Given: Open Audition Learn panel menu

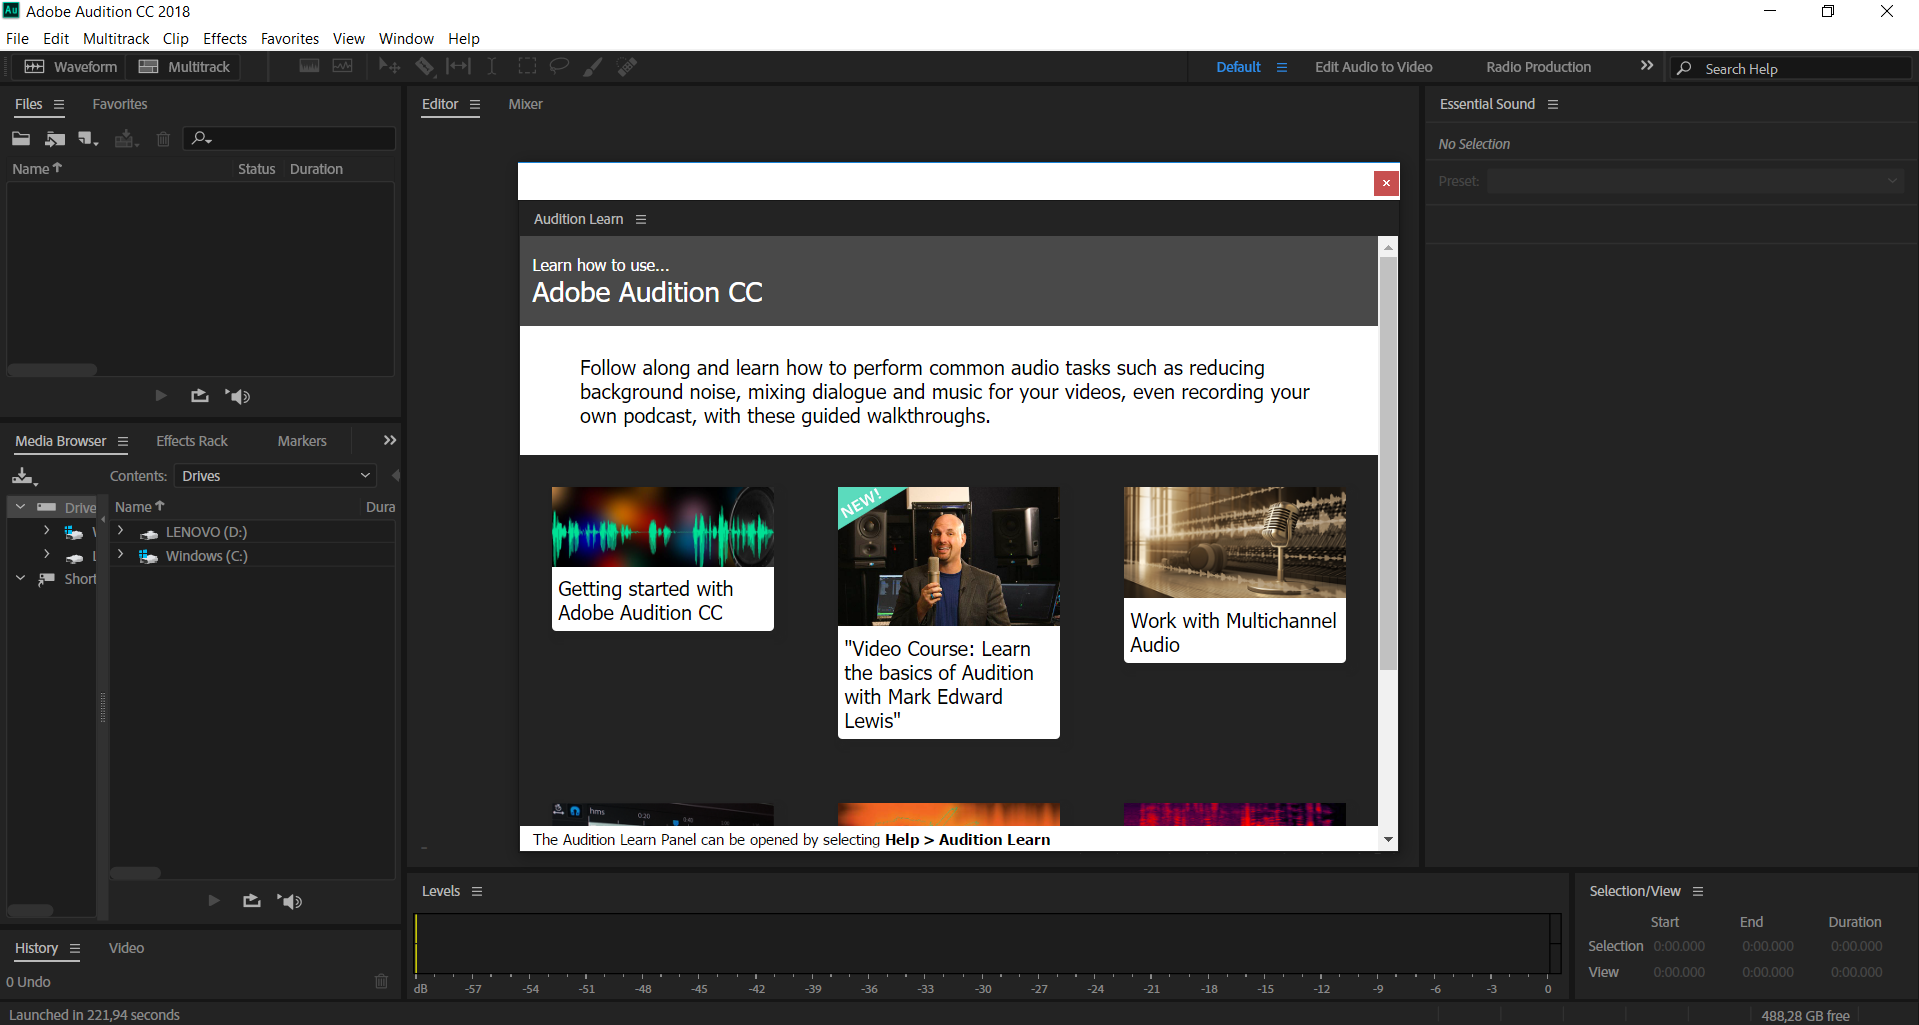Looking at the screenshot, I should click(641, 219).
